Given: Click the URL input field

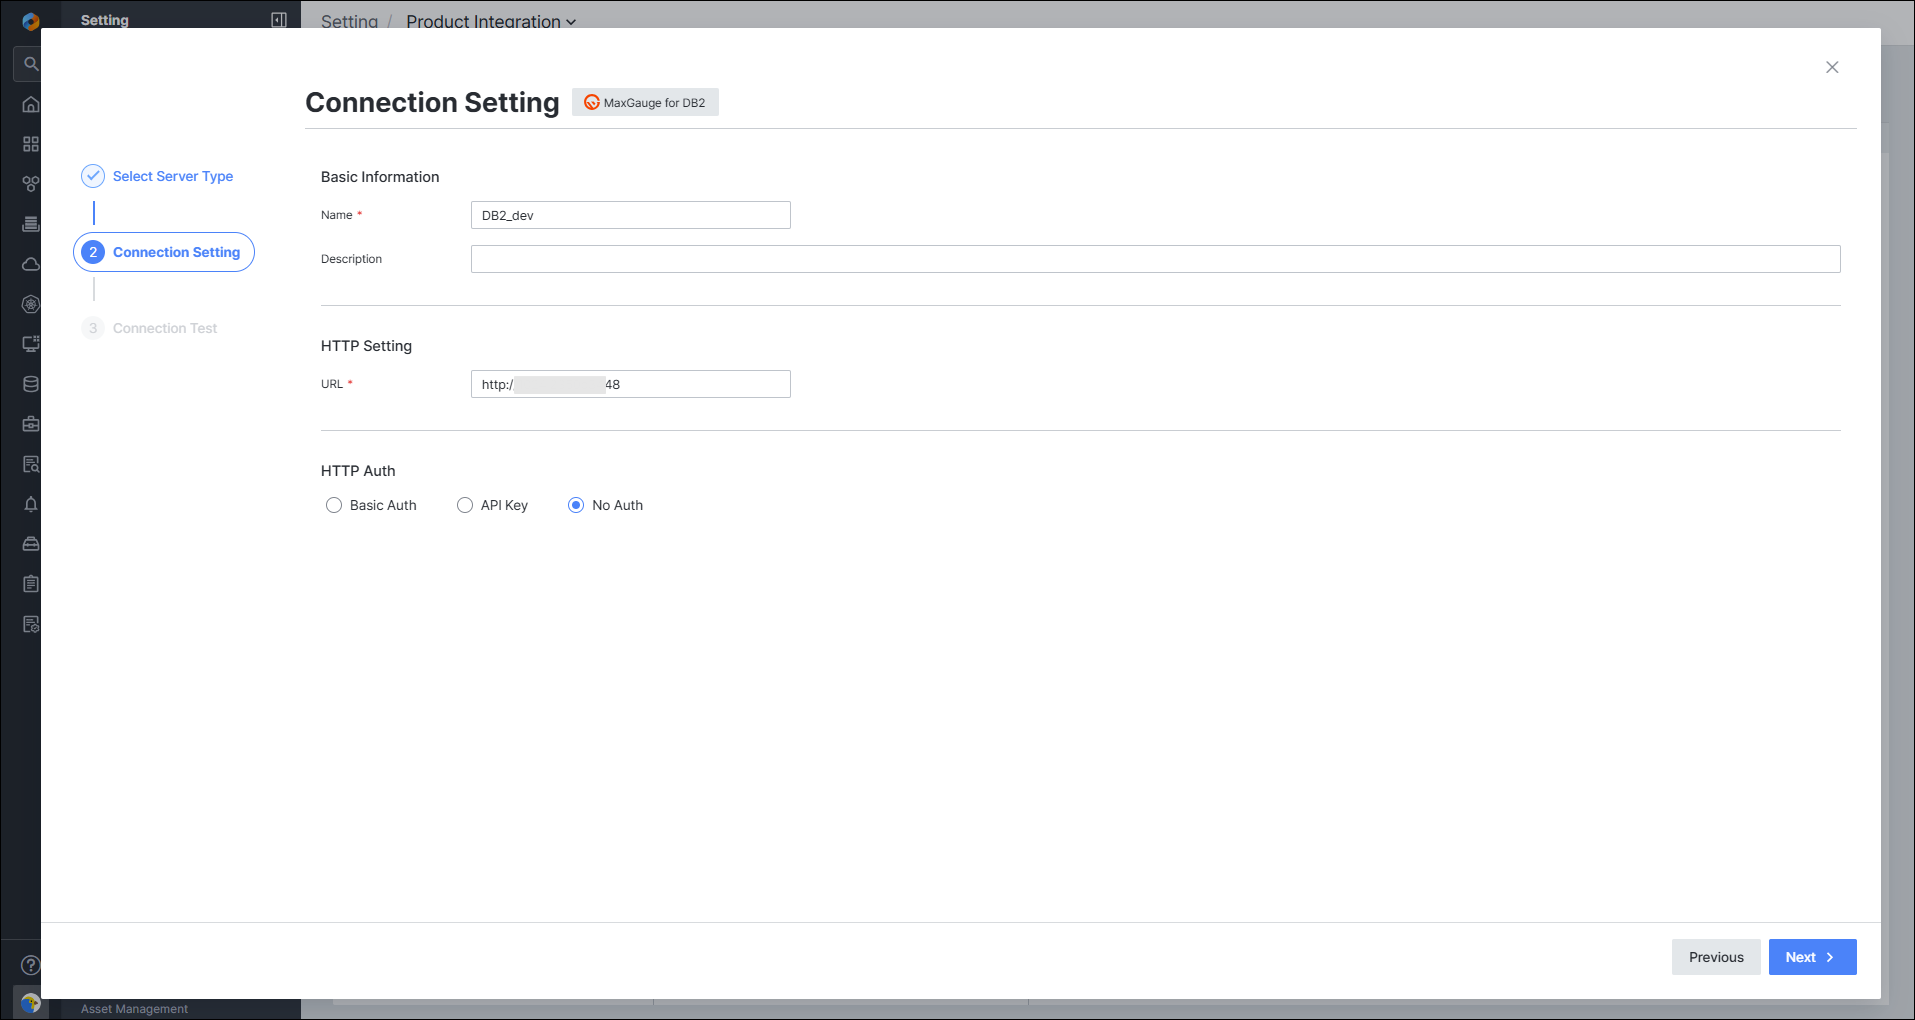Looking at the screenshot, I should pyautogui.click(x=631, y=384).
